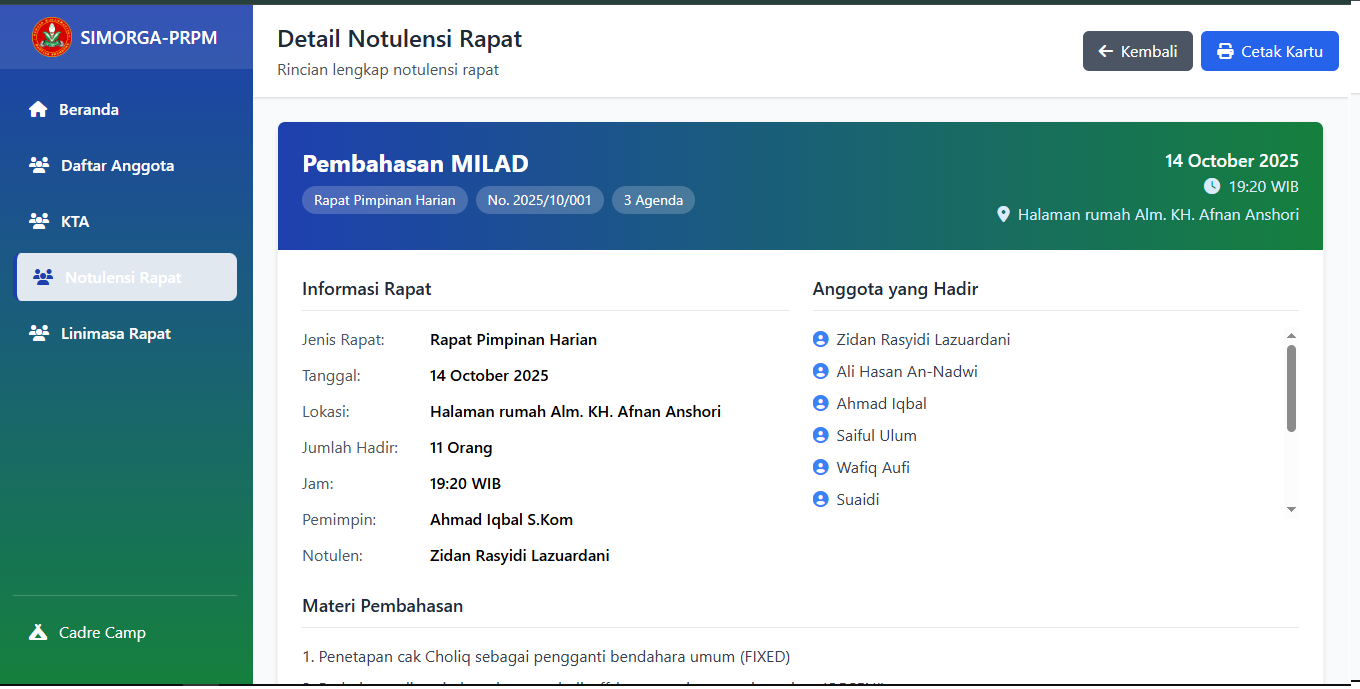Click the Rapat Pimpinan Harian badge
The height and width of the screenshot is (689, 1360).
(384, 201)
